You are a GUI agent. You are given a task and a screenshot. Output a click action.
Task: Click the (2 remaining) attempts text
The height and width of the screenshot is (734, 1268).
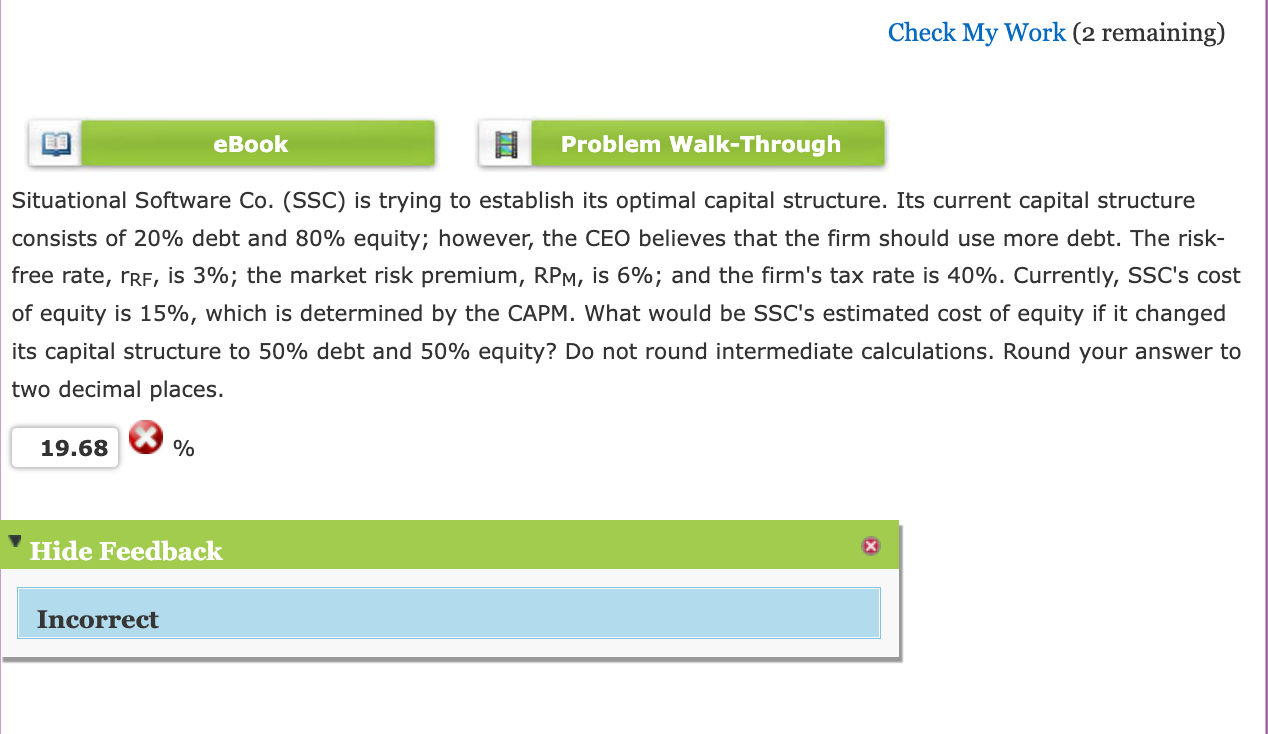click(1148, 33)
